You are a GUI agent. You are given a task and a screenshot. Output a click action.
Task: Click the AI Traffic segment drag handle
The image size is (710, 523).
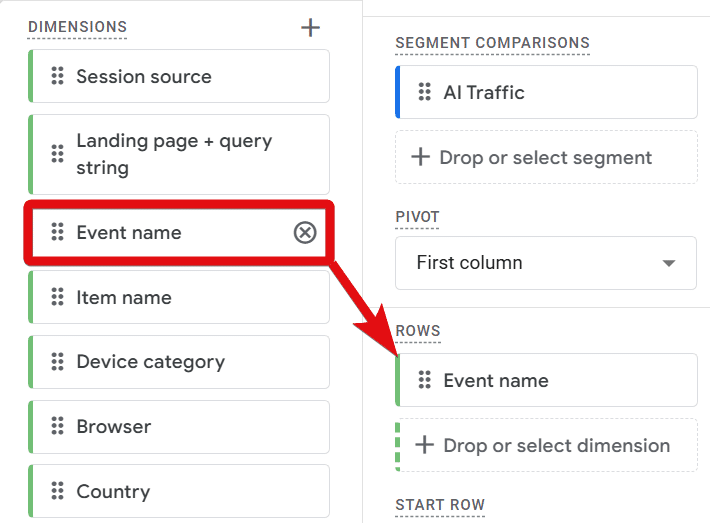425,92
